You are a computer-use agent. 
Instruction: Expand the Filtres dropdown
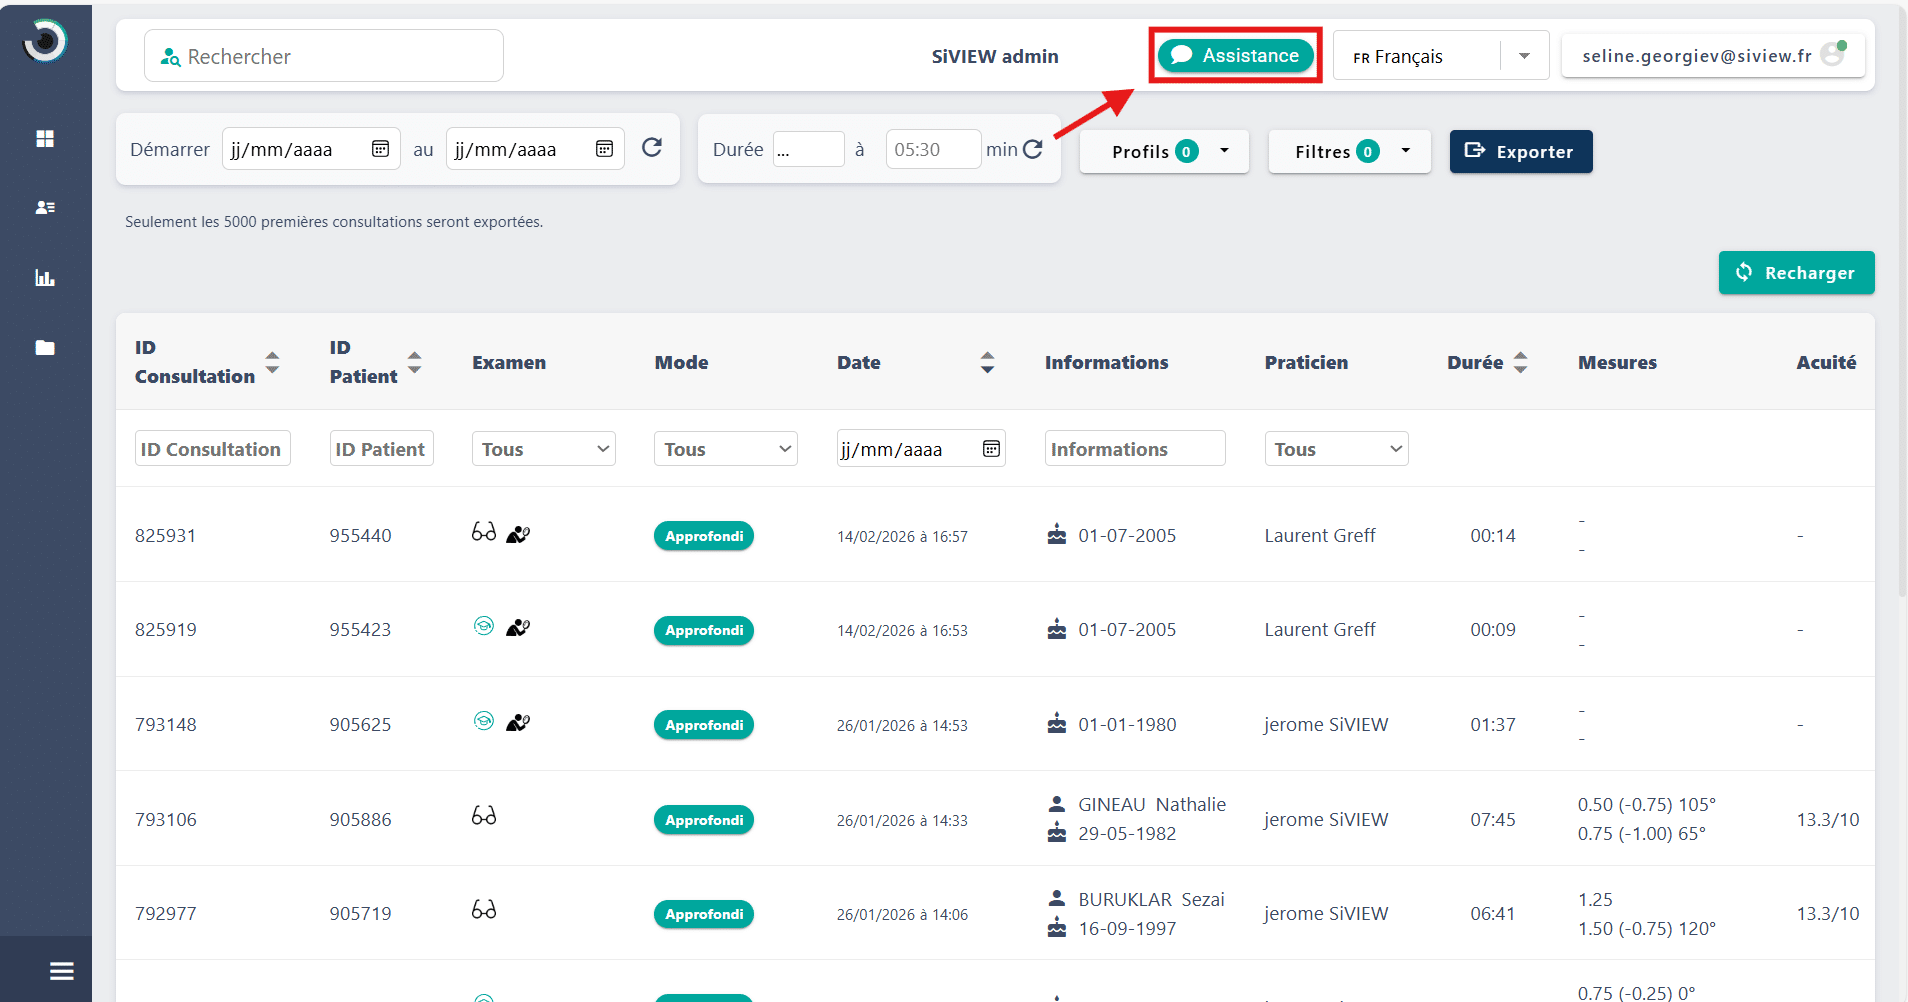1349,152
